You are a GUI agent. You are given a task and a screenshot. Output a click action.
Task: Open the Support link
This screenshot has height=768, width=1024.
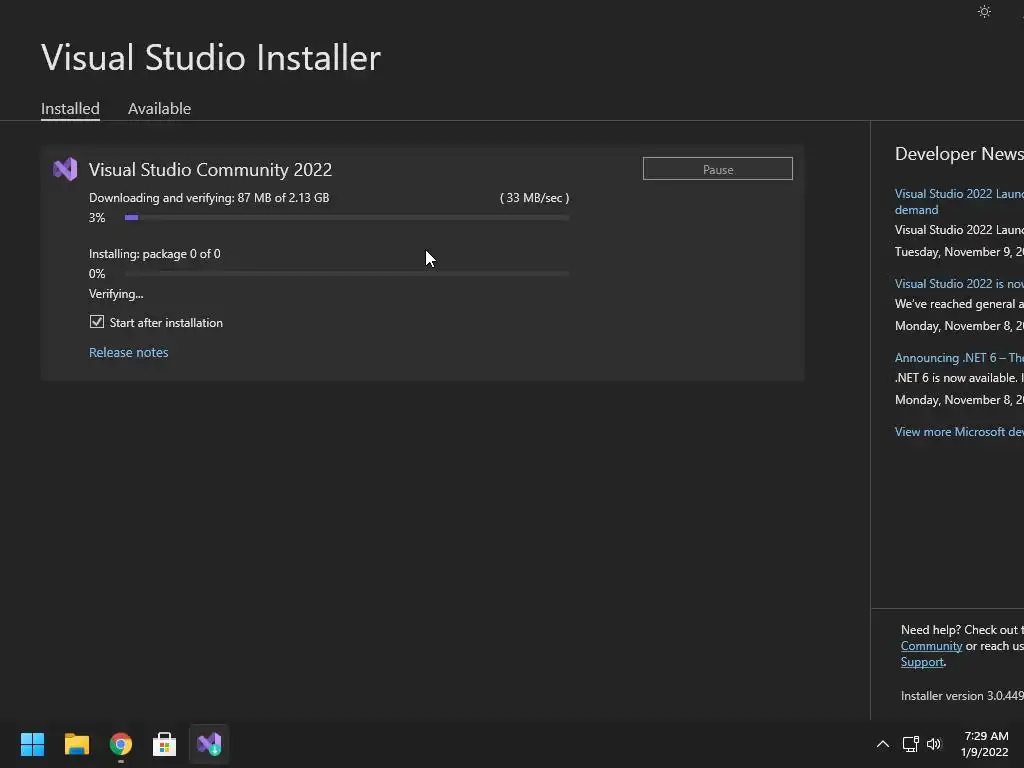tap(922, 662)
